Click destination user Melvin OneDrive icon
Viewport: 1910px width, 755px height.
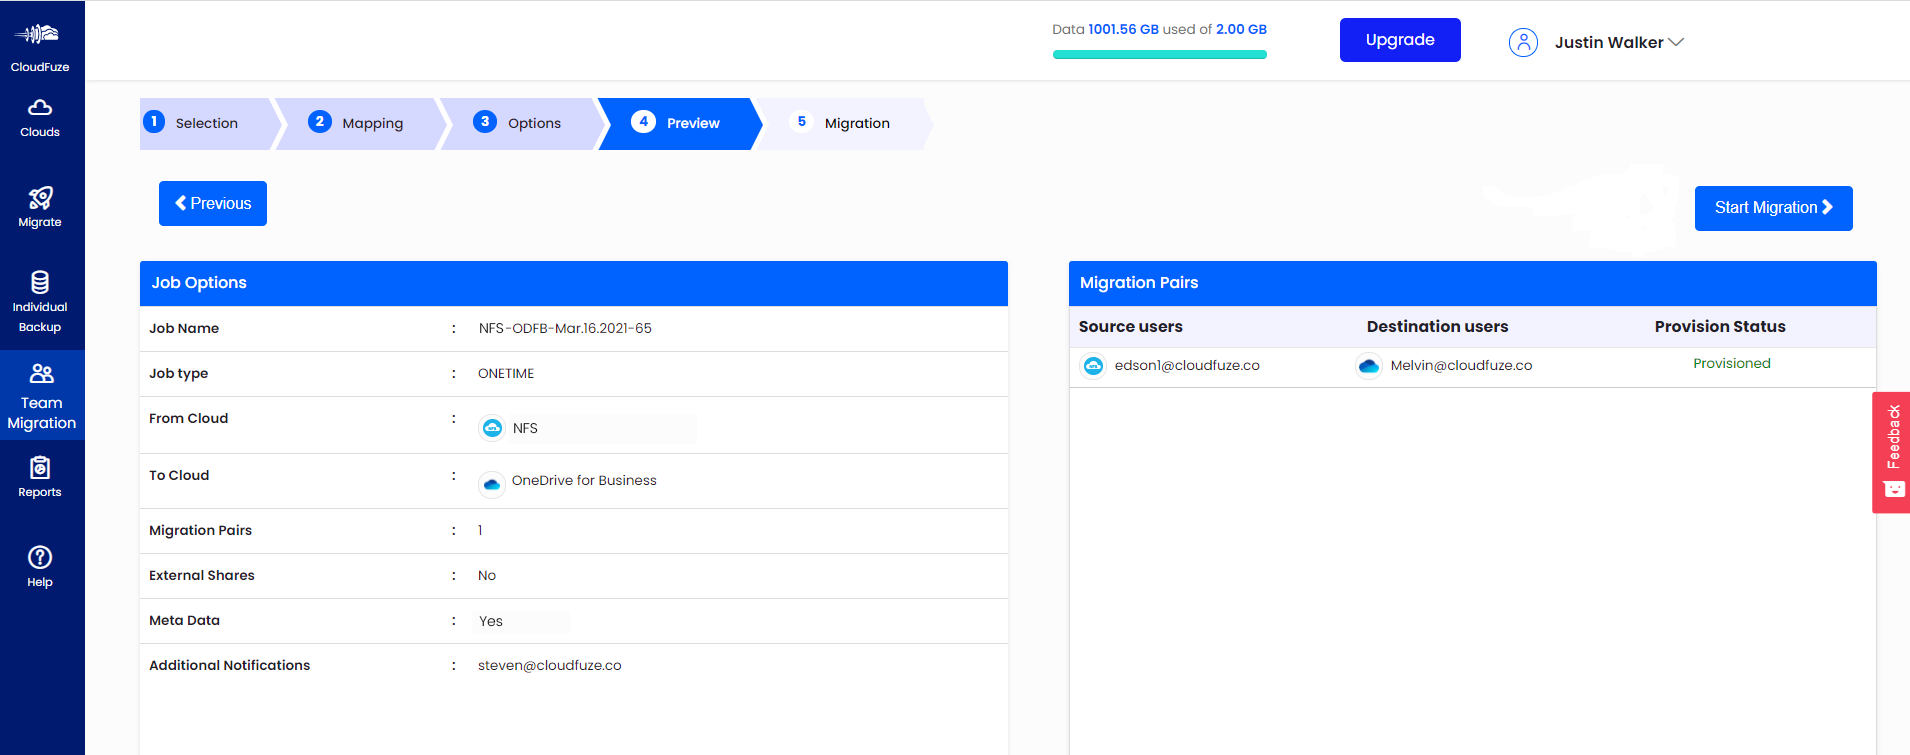[x=1369, y=366]
